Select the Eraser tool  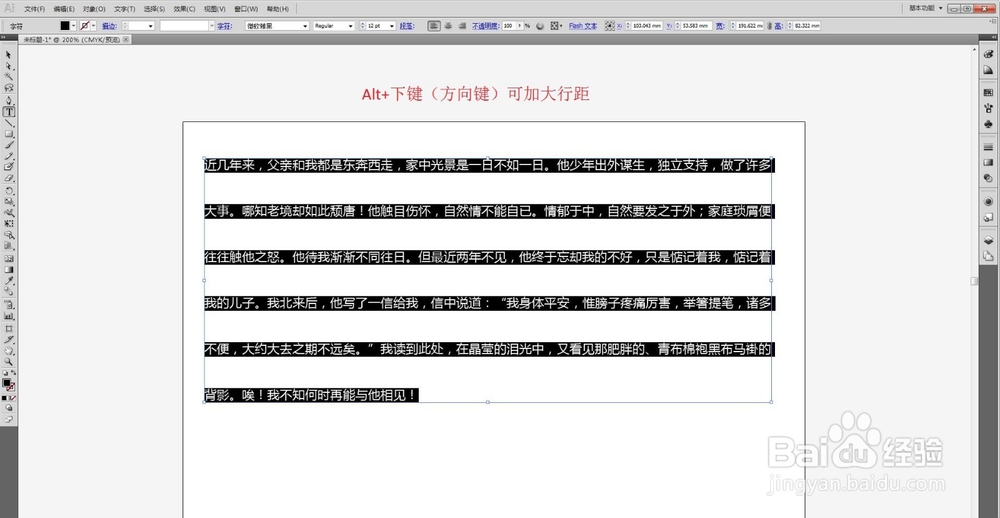[9, 178]
